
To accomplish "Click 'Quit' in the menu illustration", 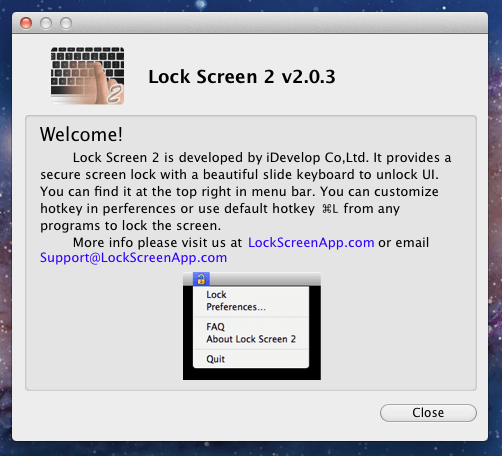I will (x=215, y=359).
